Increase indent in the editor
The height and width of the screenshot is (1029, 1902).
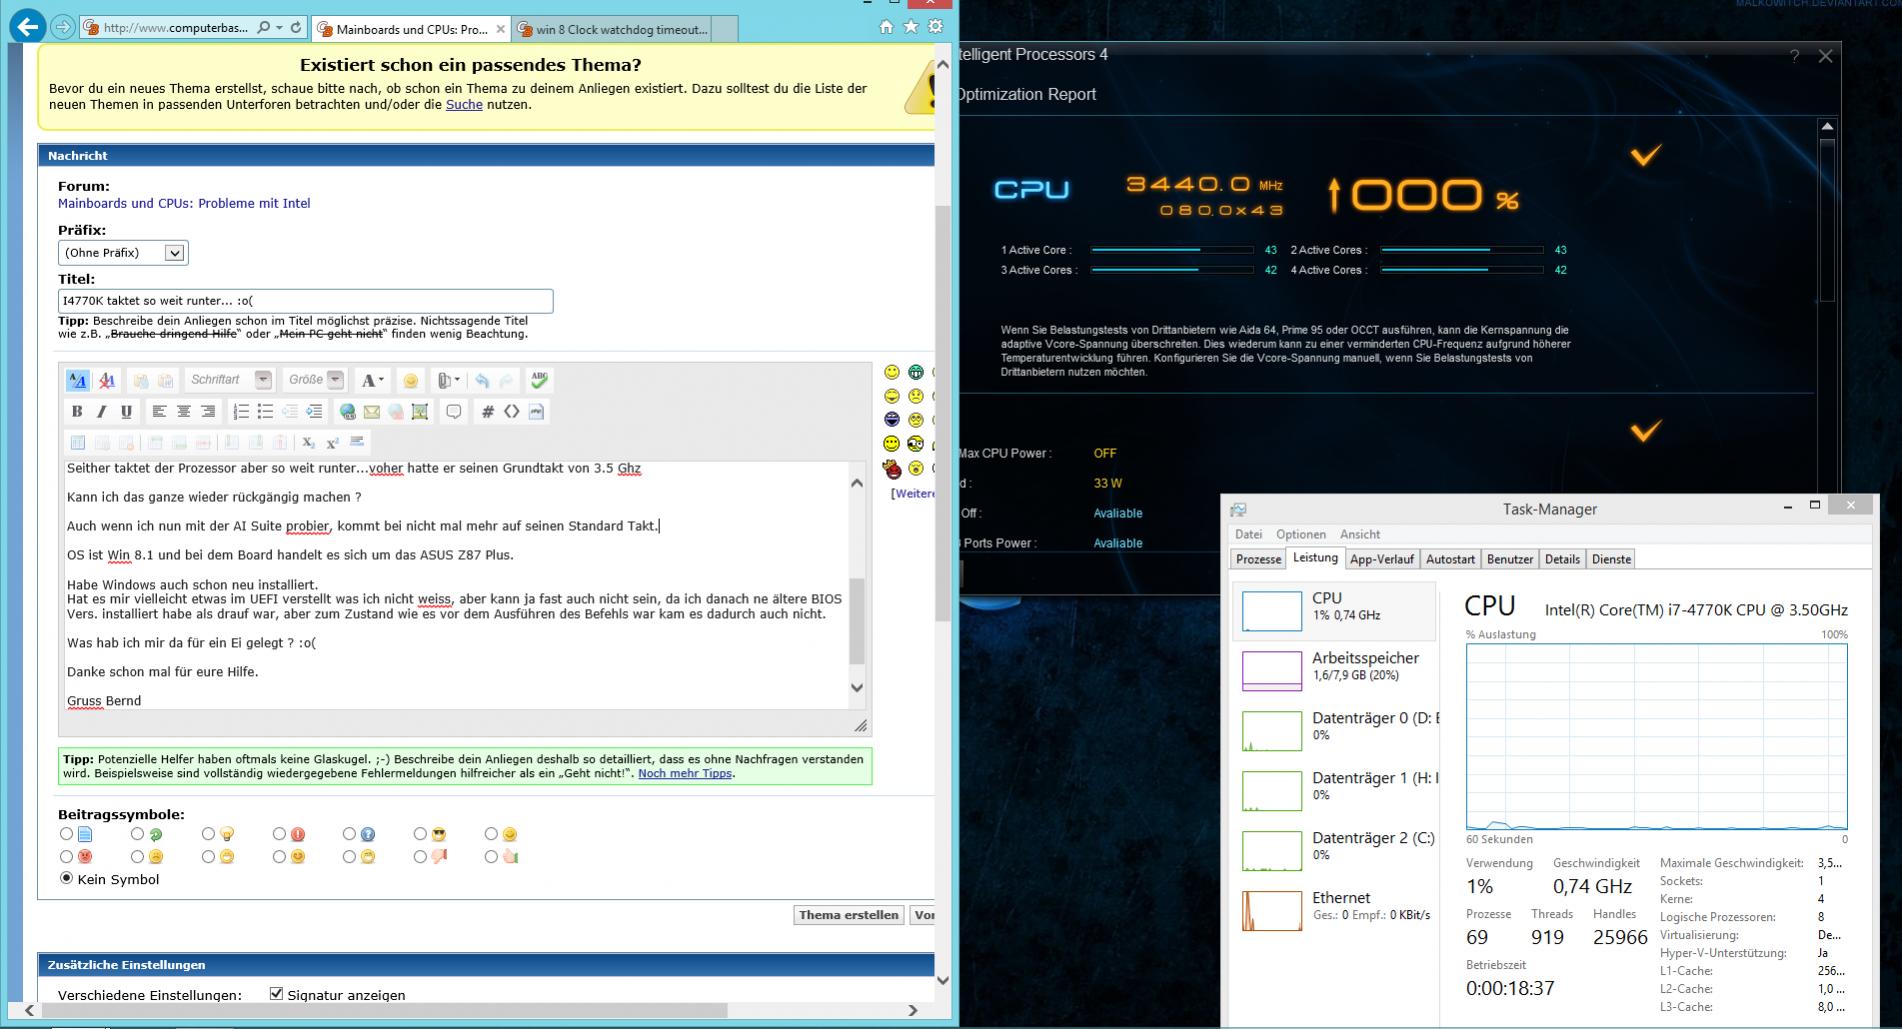[314, 411]
